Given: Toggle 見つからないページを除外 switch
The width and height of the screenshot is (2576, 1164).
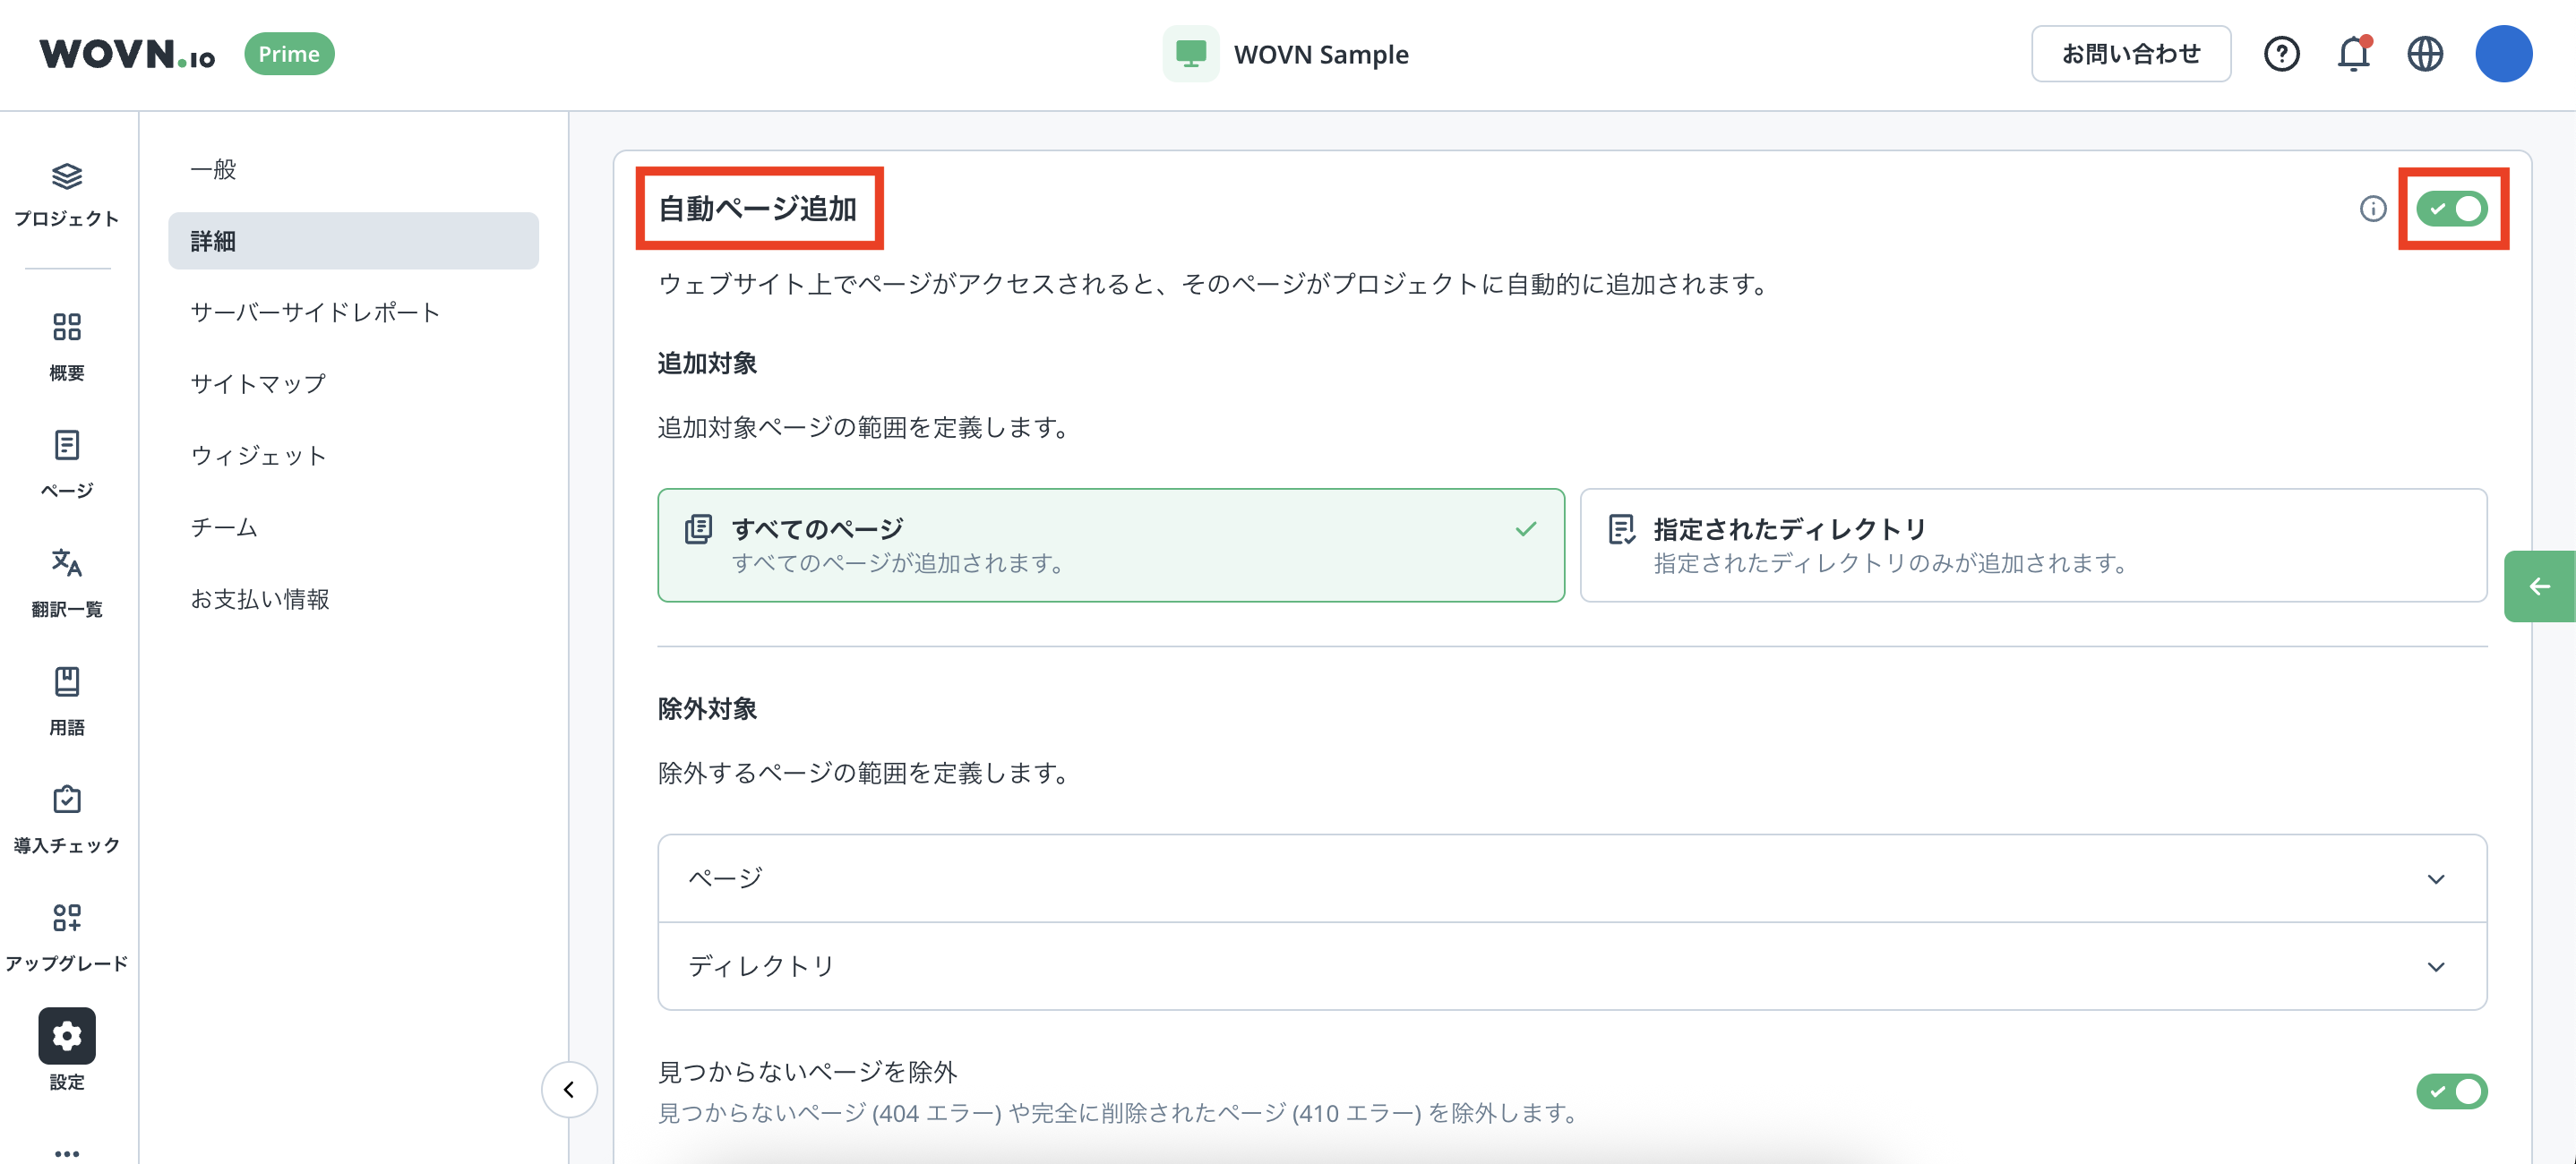Looking at the screenshot, I should point(2451,1090).
